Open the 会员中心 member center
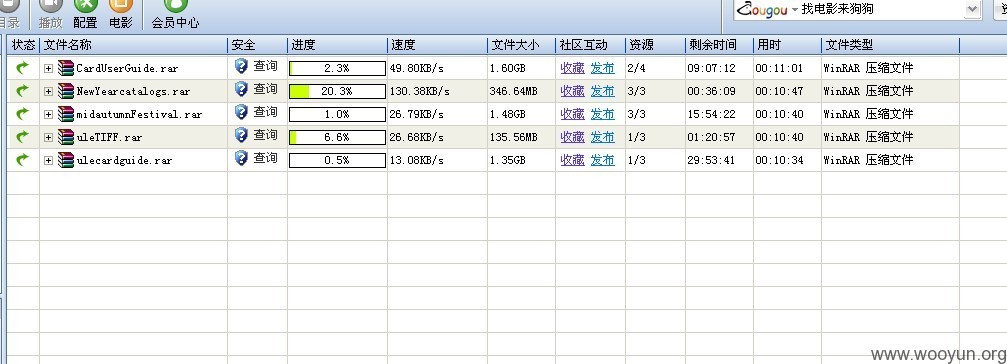1007x364 pixels. point(175,14)
